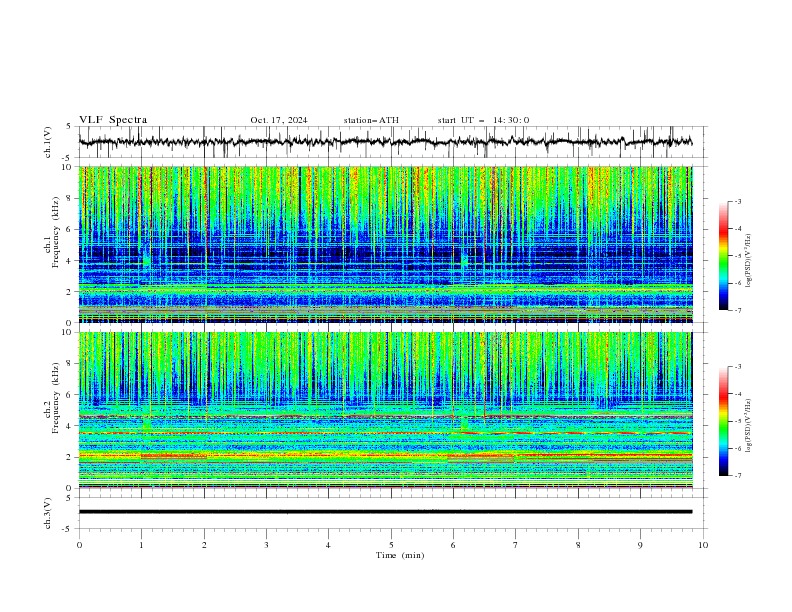The image size is (792, 612).
Task: Click the ch.3 flat black voltage trace
Action: click(x=385, y=512)
